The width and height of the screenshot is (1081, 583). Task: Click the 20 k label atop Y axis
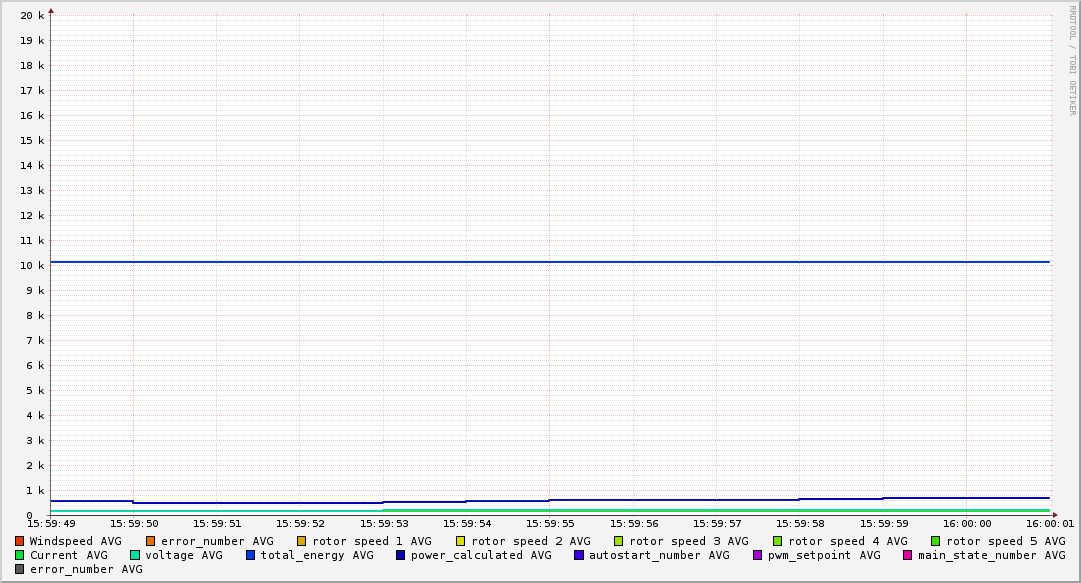[34, 15]
